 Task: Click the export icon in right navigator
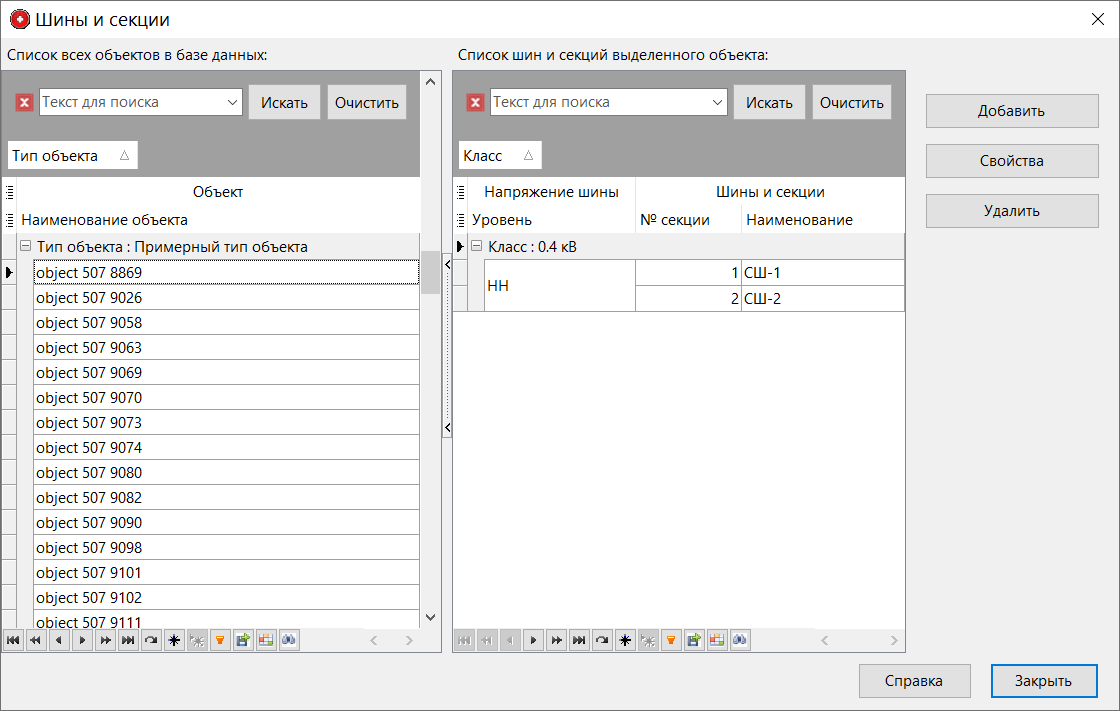(x=694, y=640)
